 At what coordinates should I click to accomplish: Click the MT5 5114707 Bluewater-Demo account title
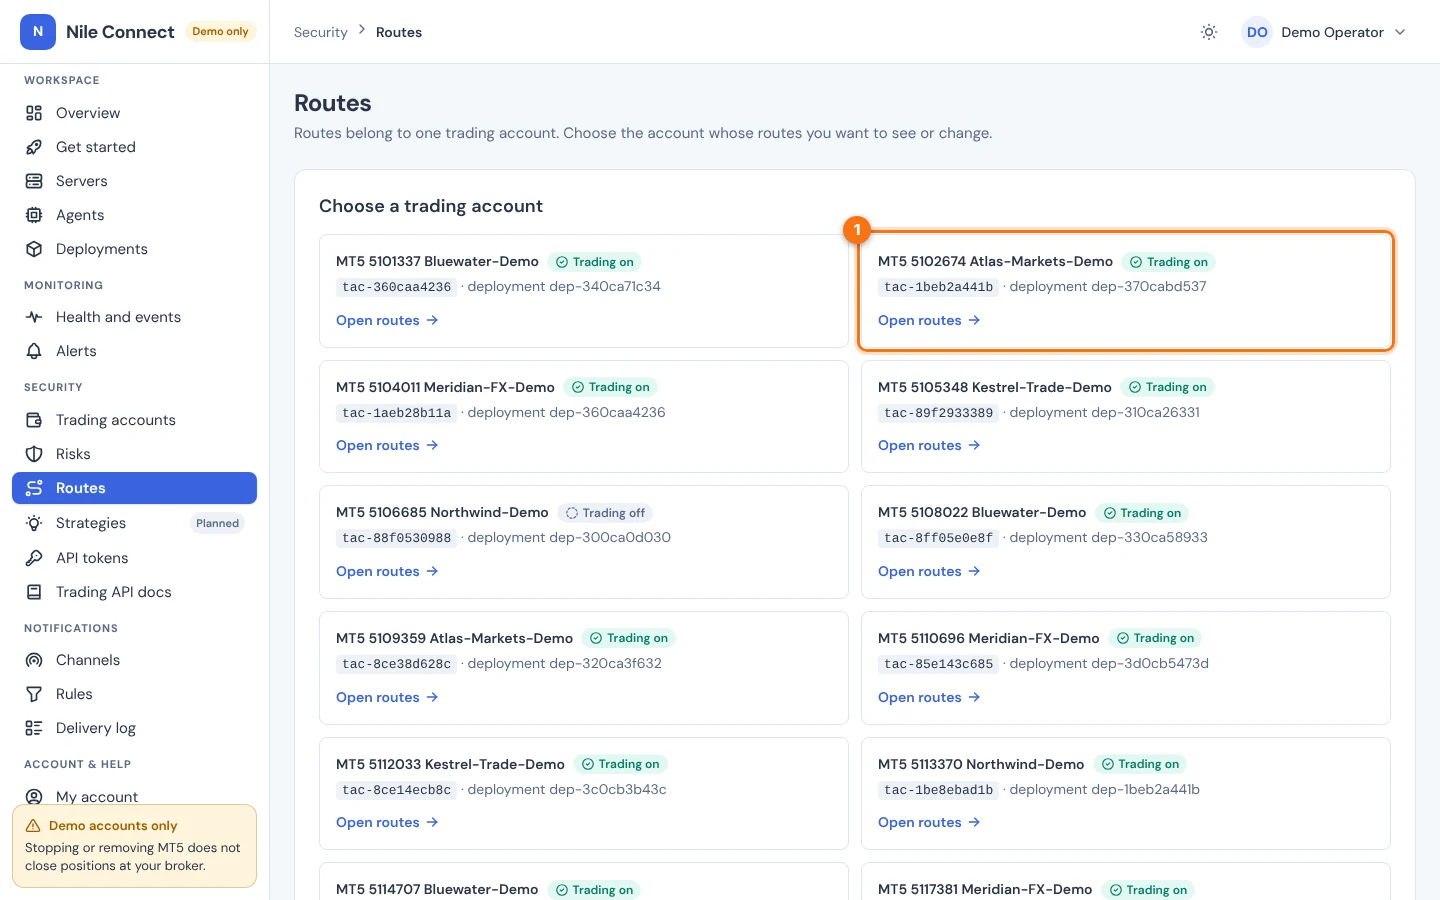click(x=437, y=889)
